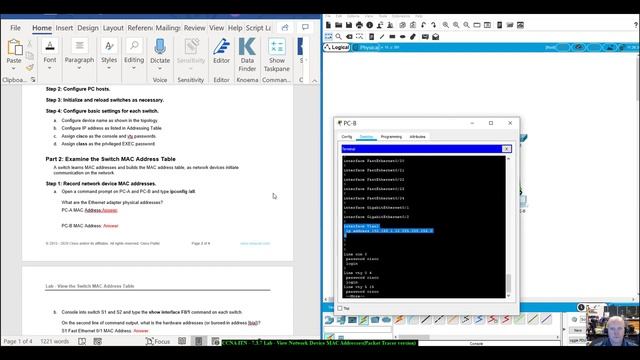The width and height of the screenshot is (640, 360).
Task: Open the Comments icon in Word
Action: click(x=305, y=27)
